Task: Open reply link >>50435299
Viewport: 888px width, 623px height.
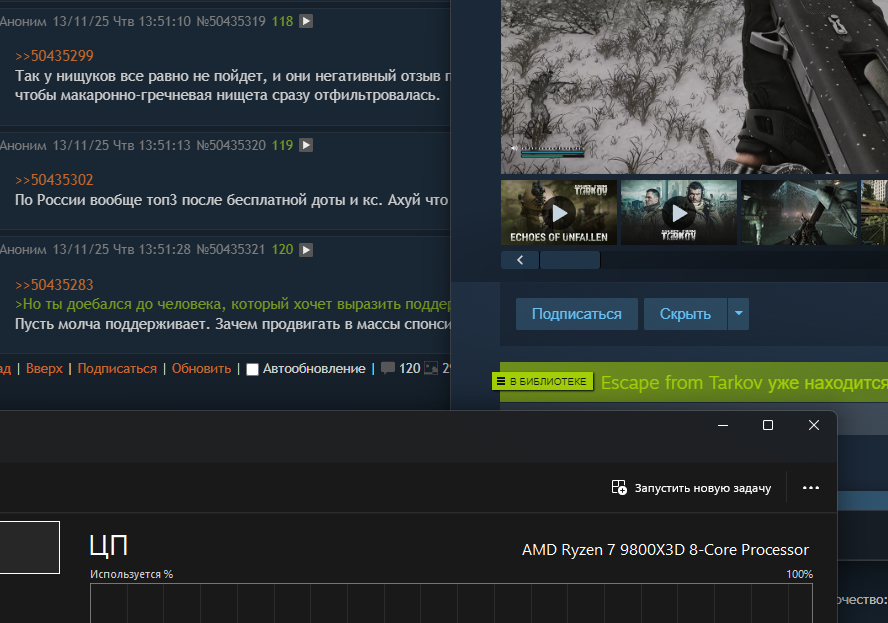Action: pyautogui.click(x=54, y=56)
